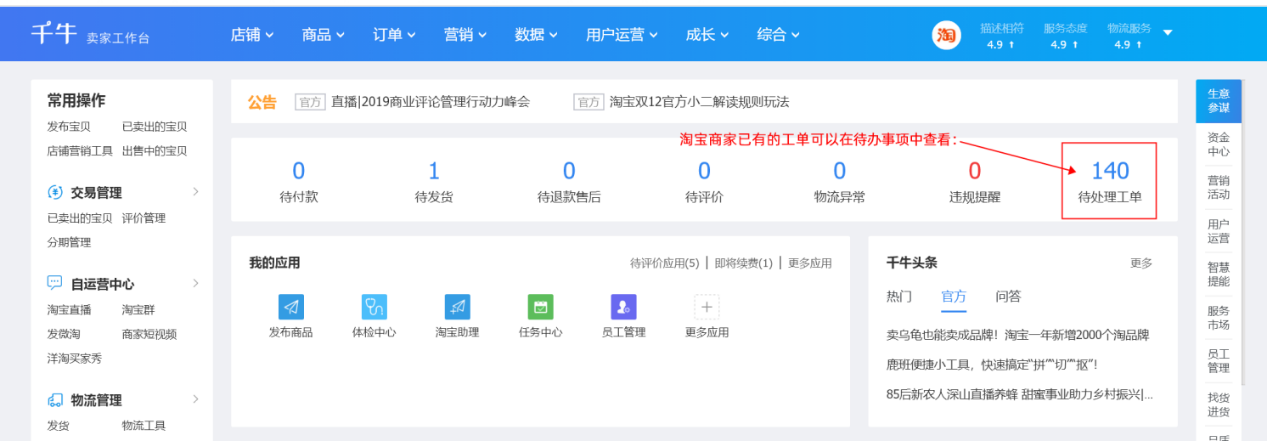Click 淘宝群 link
1267x441 pixels.
click(138, 310)
